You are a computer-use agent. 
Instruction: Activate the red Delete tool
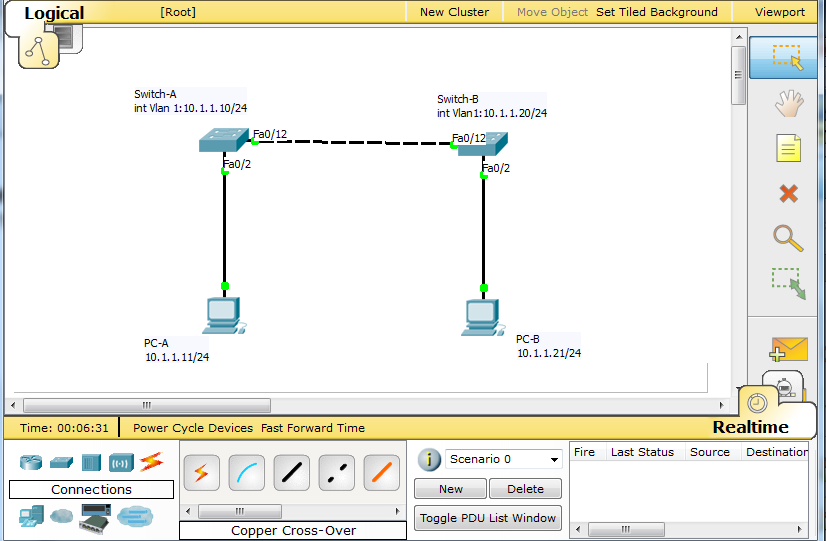click(788, 193)
